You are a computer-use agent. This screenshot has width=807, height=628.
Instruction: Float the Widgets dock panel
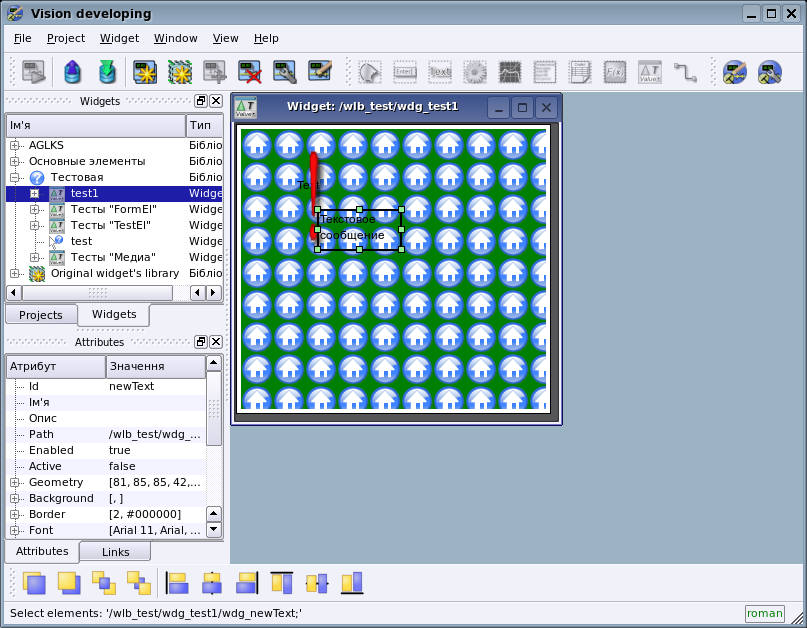(200, 101)
